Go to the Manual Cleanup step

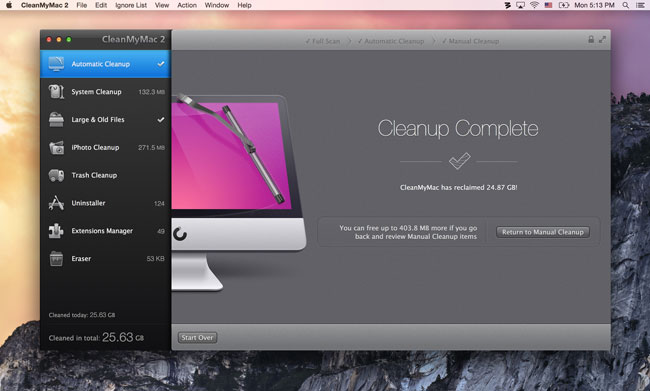tap(471, 41)
